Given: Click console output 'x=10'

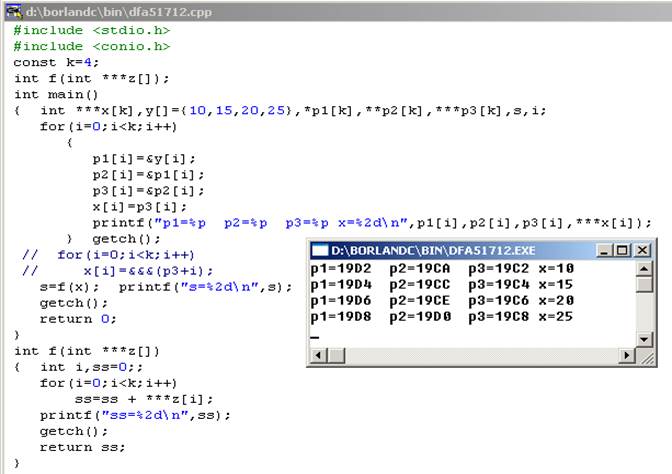Looking at the screenshot, I should pyautogui.click(x=556, y=269).
